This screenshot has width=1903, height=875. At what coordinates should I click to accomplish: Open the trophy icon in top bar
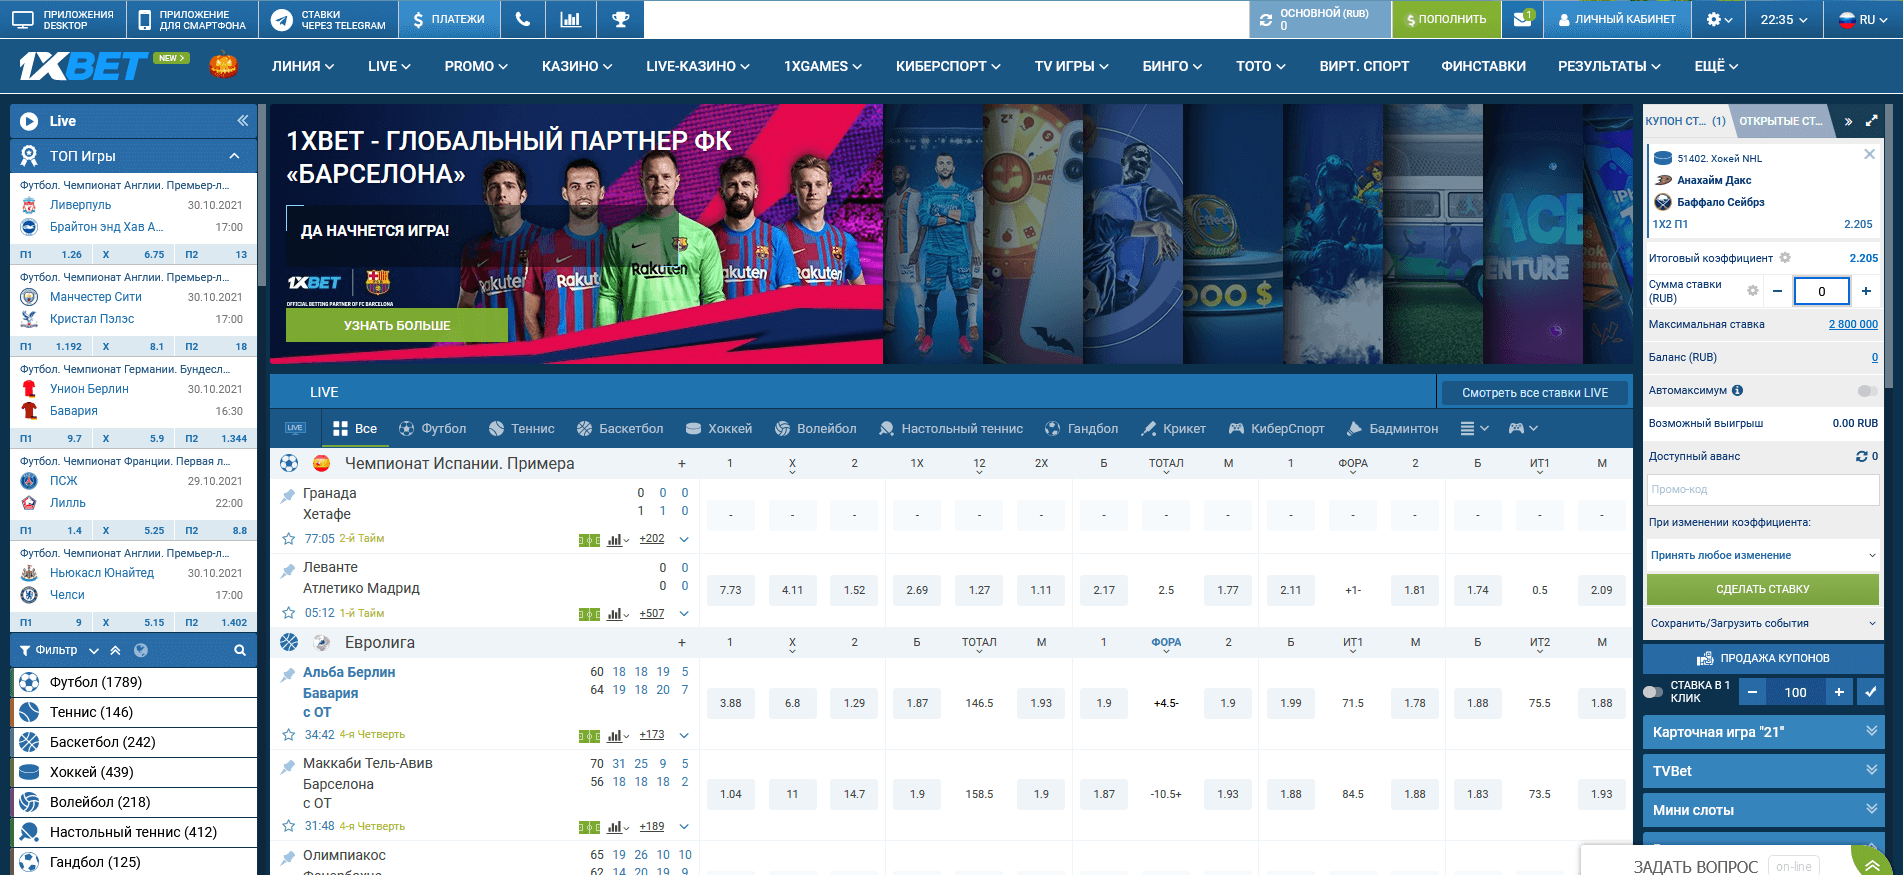[620, 19]
